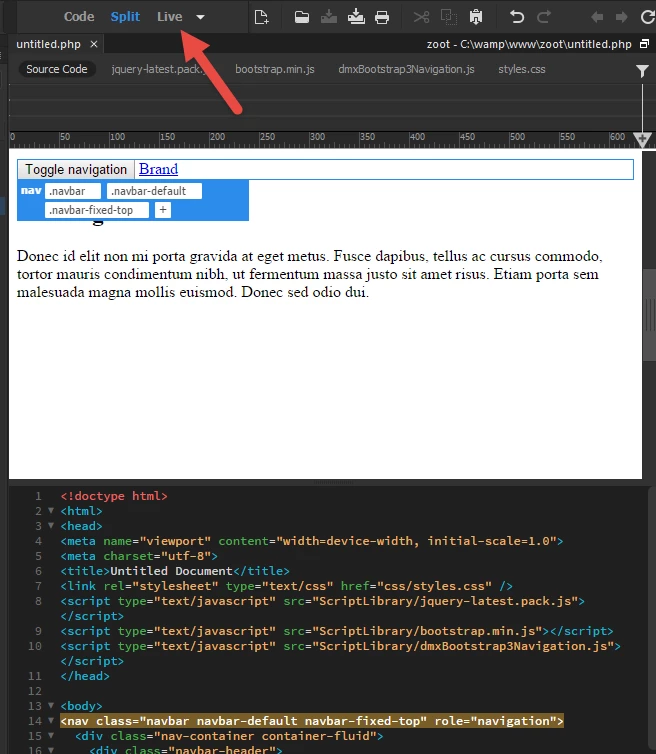Viewport: 656px width, 754px height.
Task: Open the Live view options dropdown arrow
Action: point(201,17)
